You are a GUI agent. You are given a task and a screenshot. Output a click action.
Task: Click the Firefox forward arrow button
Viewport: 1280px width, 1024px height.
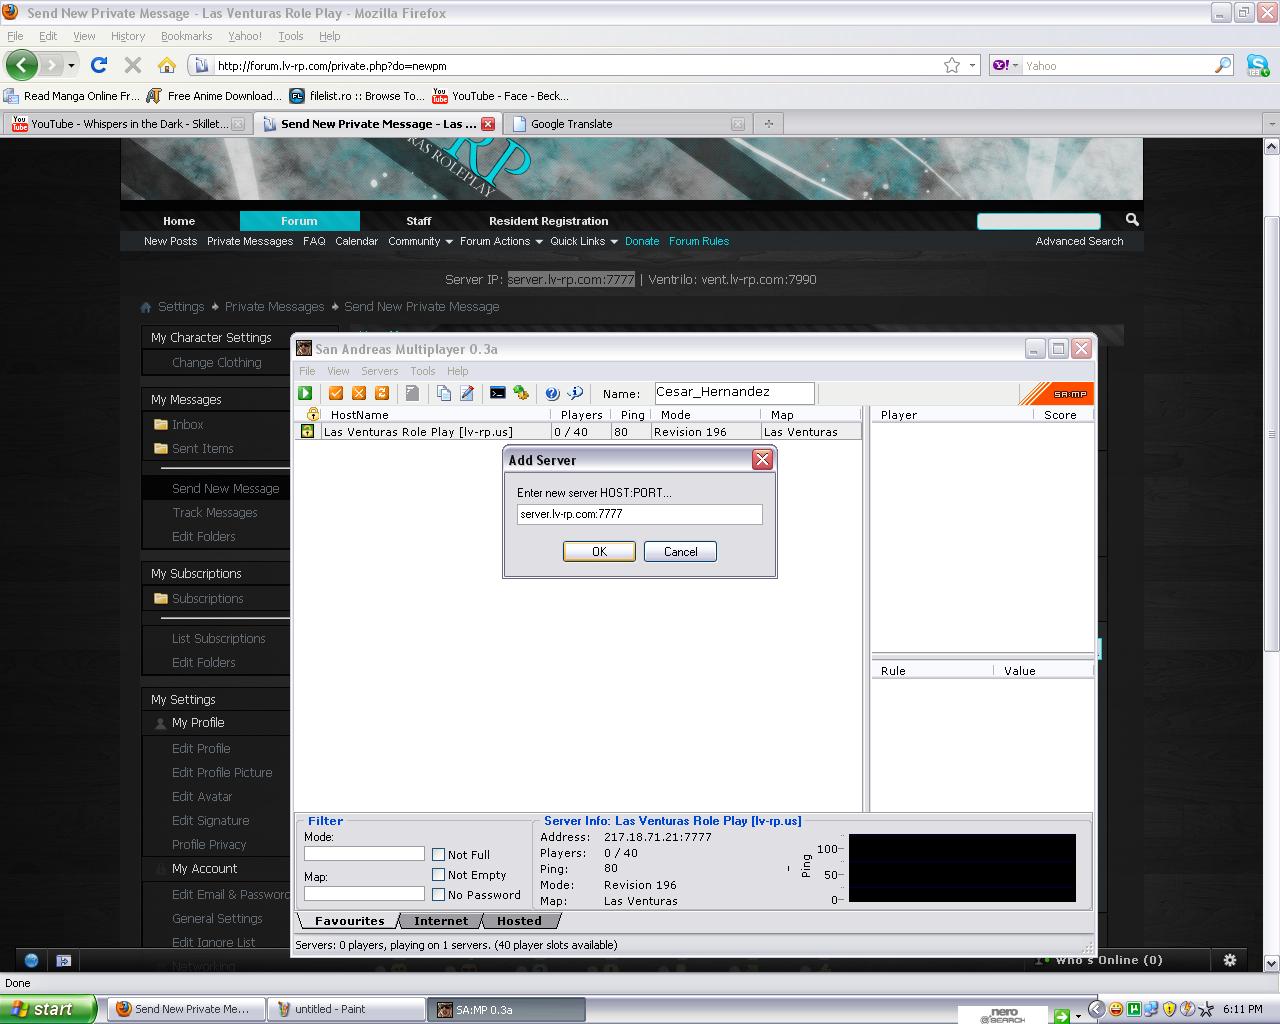[x=52, y=65]
